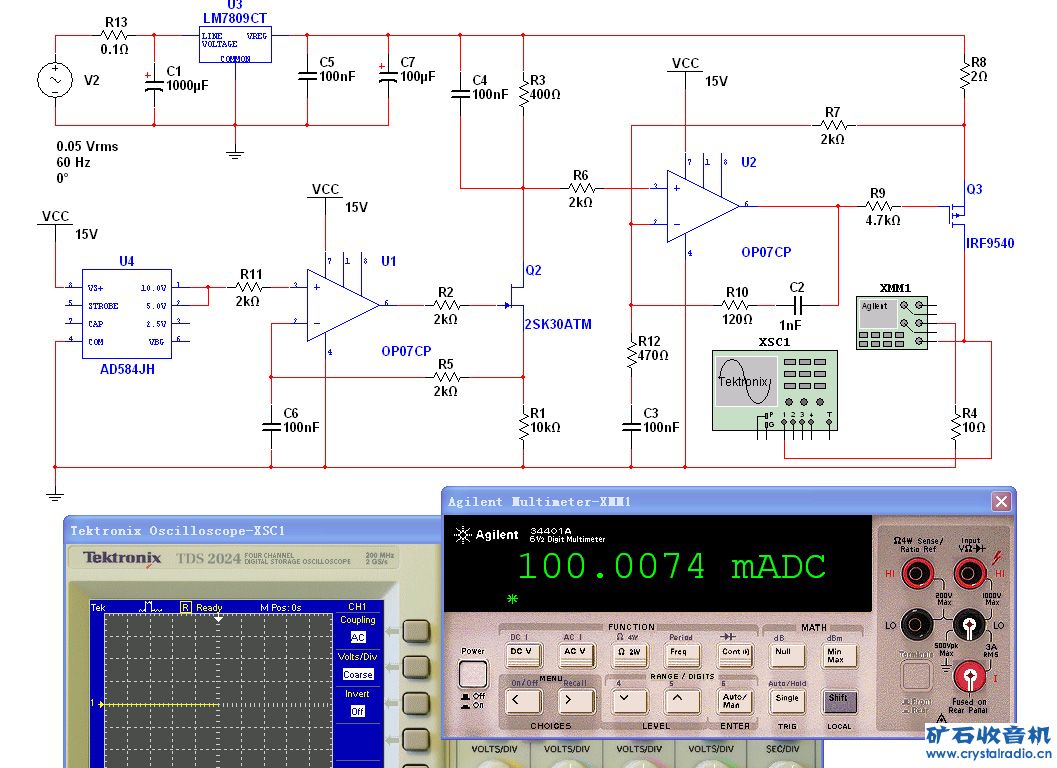Click the DC V function button
Image resolution: width=1057 pixels, height=768 pixels.
click(x=522, y=654)
